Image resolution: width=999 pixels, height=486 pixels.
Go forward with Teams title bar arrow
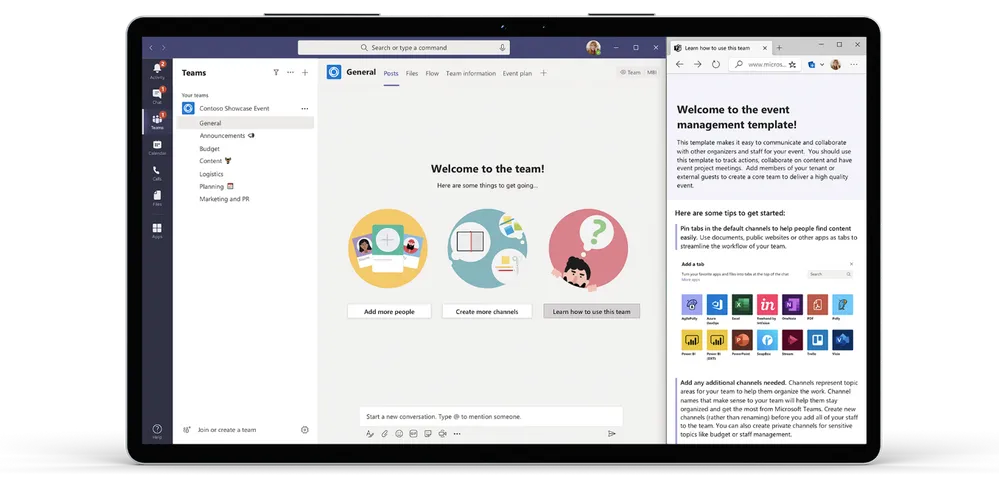(164, 48)
